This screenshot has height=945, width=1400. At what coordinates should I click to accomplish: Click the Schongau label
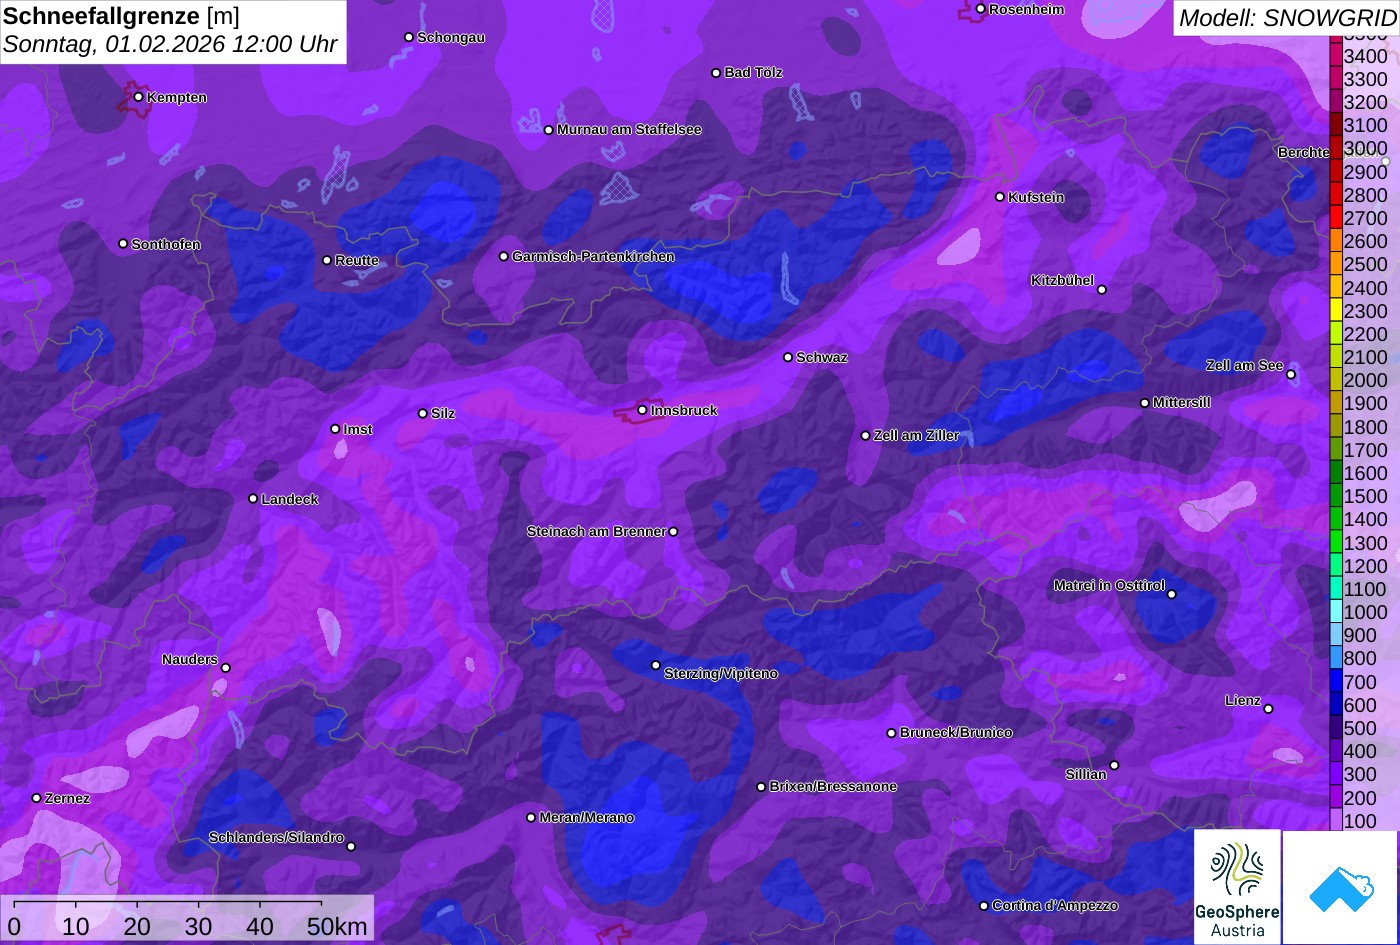(x=451, y=38)
